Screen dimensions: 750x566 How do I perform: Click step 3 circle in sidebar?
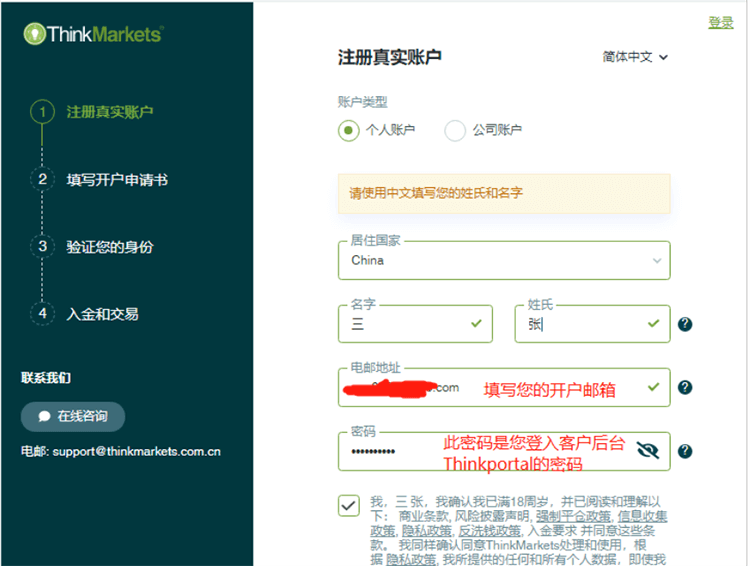pyautogui.click(x=43, y=246)
